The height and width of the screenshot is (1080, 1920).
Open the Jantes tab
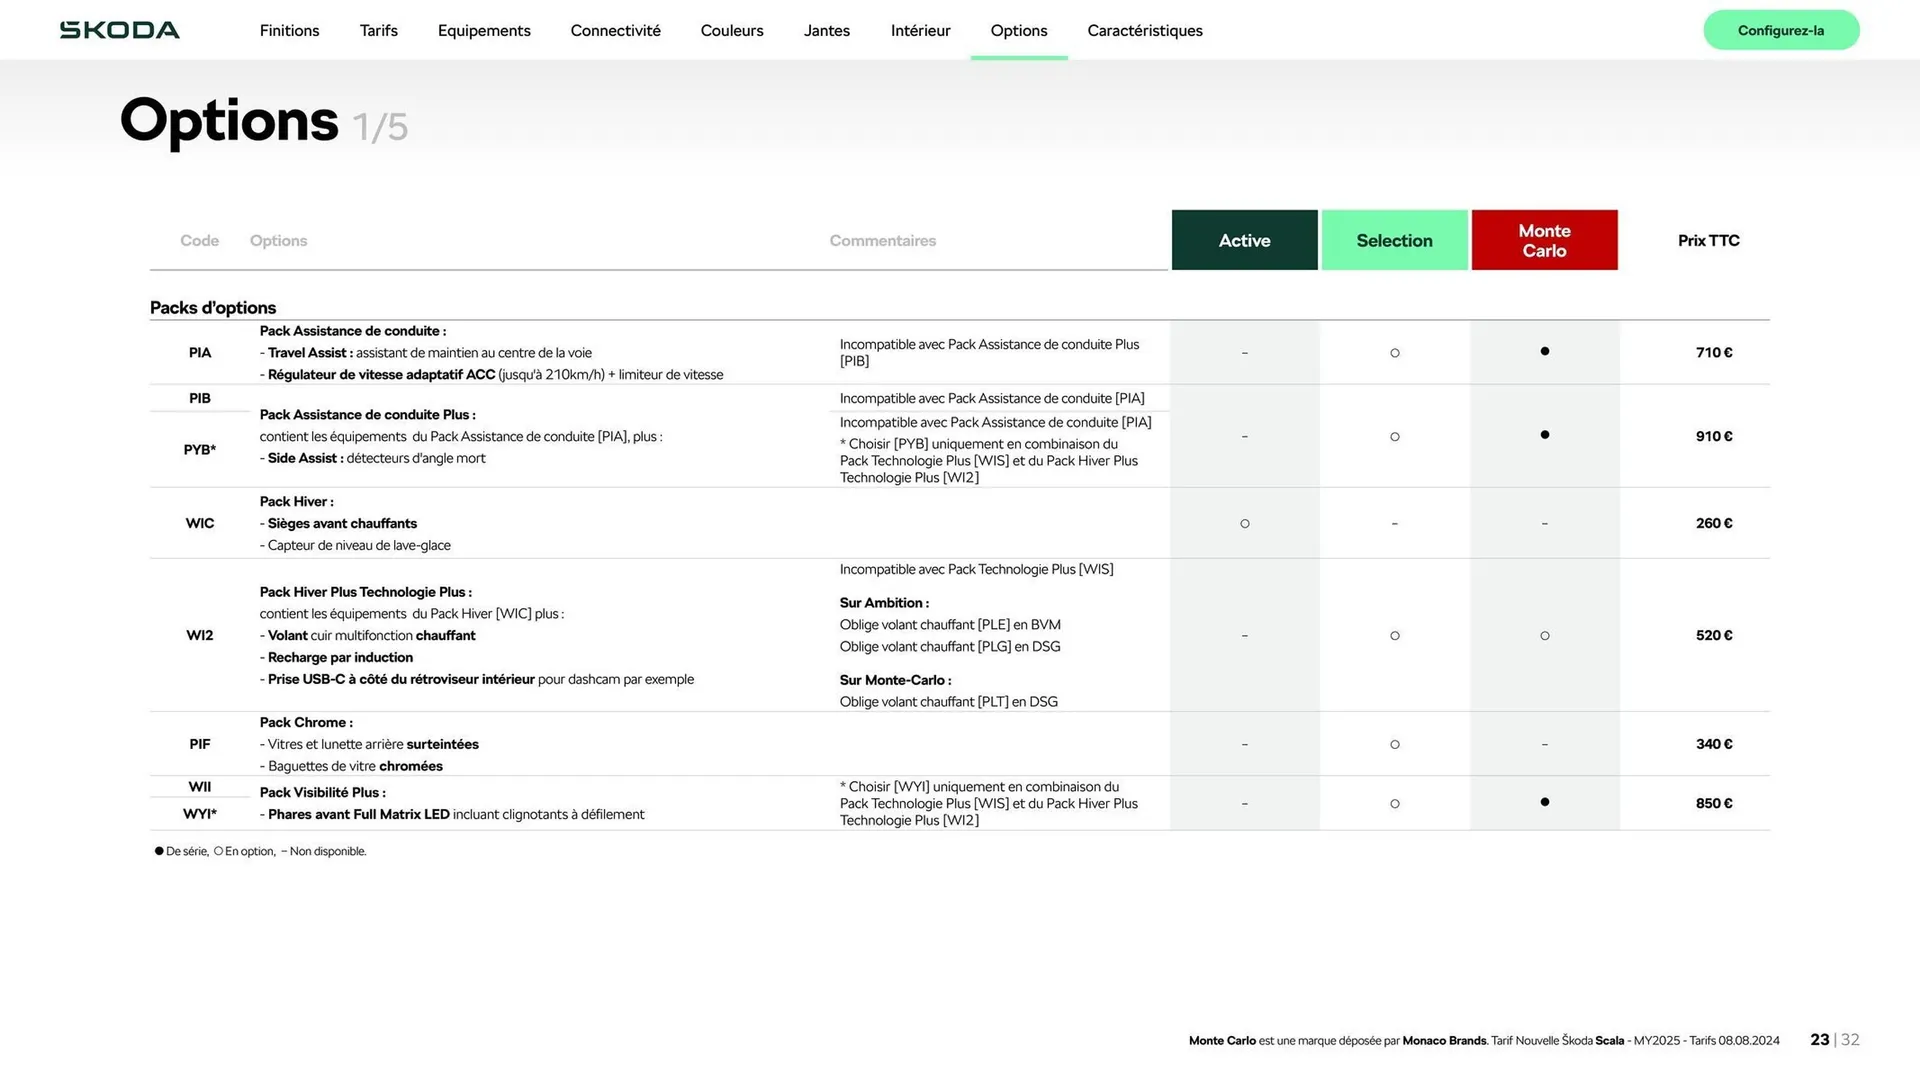pos(826,30)
